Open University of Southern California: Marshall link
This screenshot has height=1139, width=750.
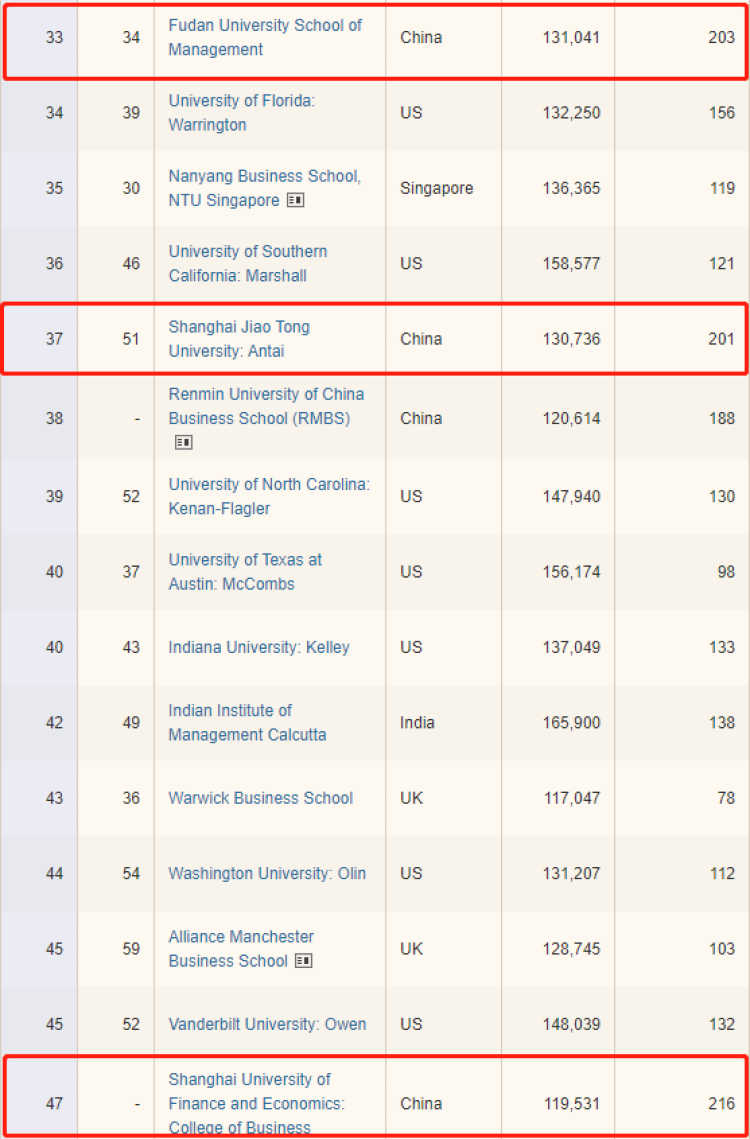[x=248, y=264]
